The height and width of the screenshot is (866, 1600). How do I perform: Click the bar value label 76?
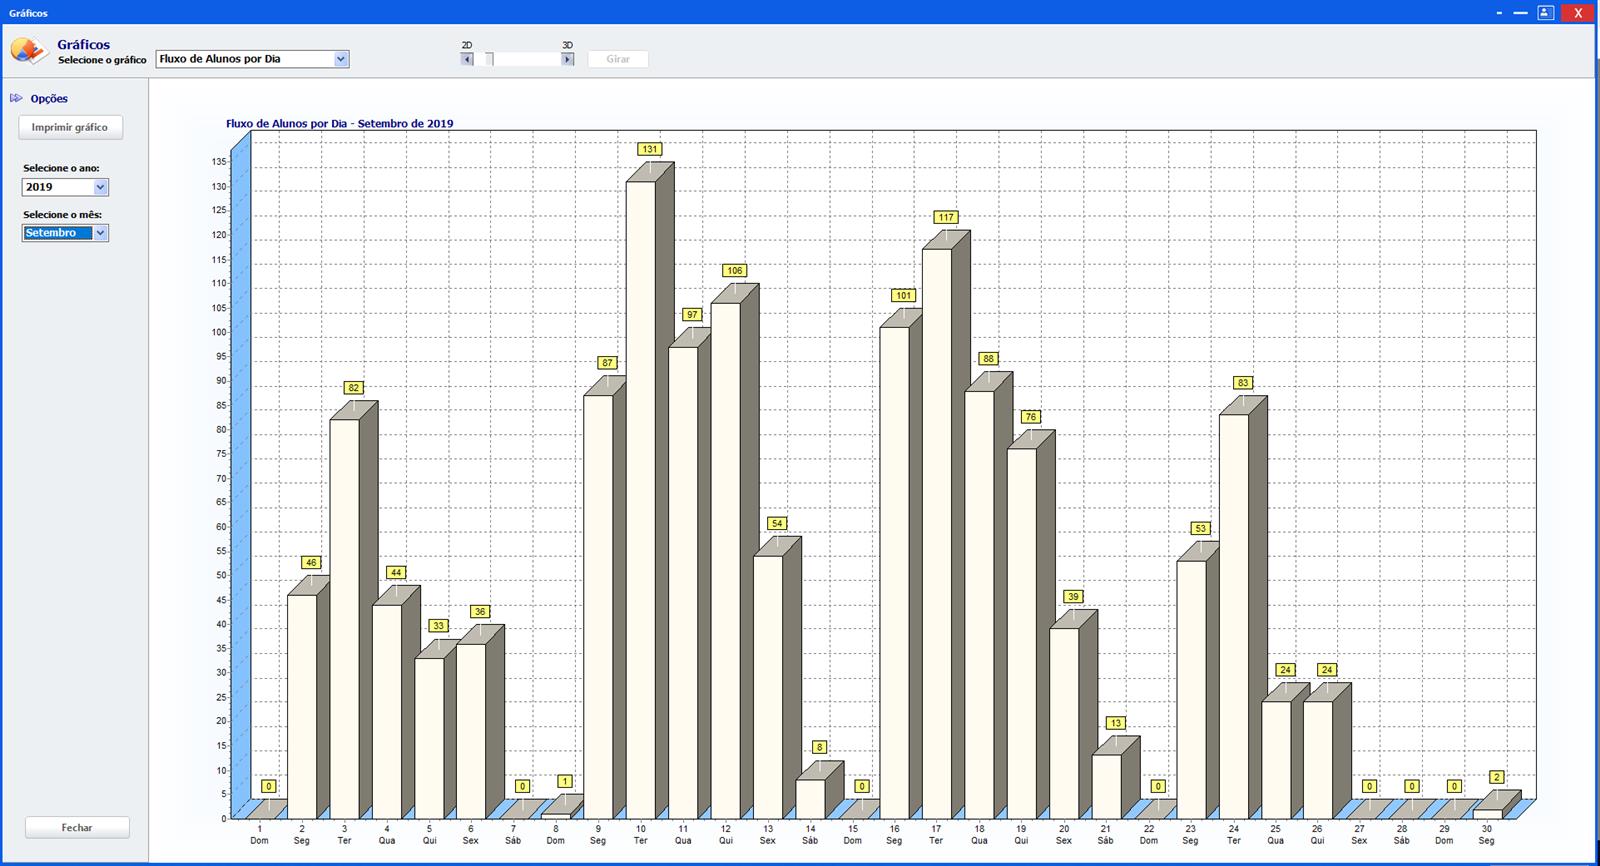pos(1031,417)
